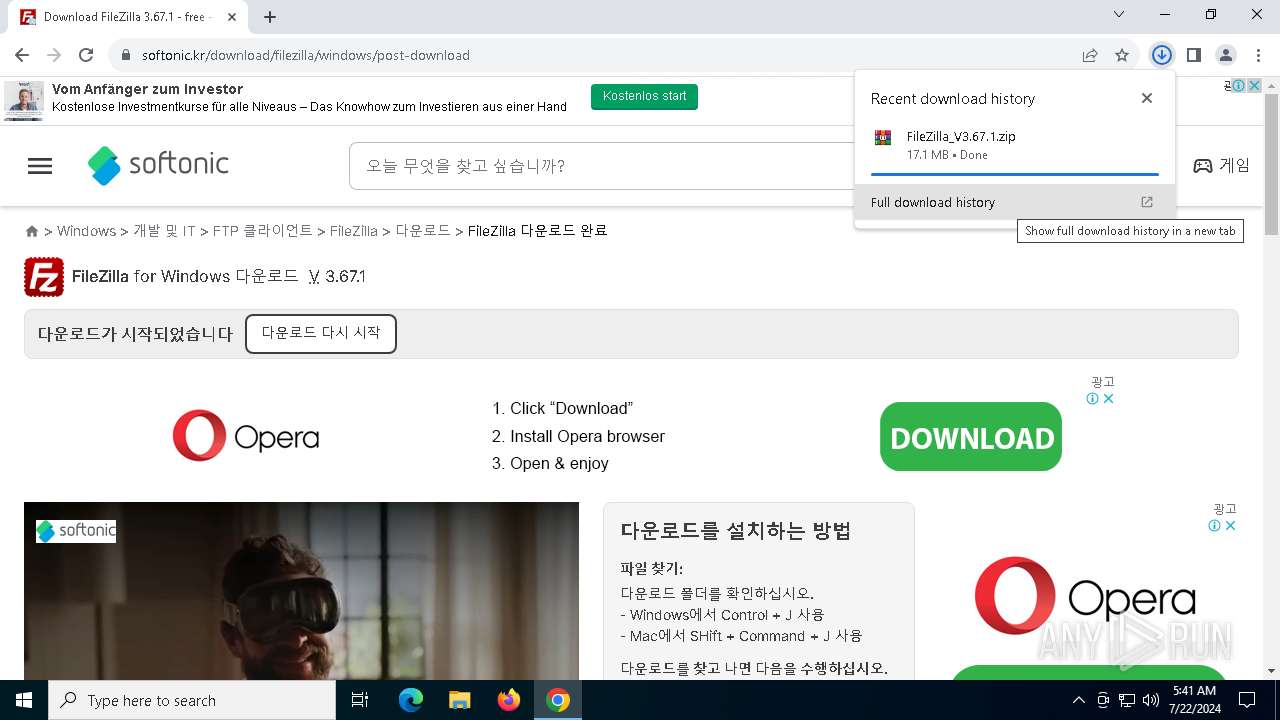Viewport: 1280px width, 720px height.
Task: Click the Opera banner ad info icon
Action: [x=1093, y=398]
